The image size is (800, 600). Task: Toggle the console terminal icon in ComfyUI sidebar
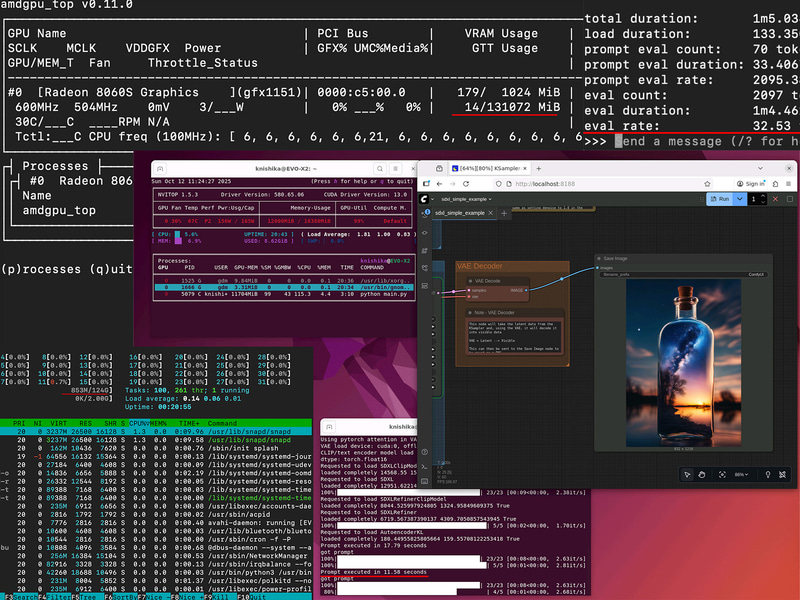424,466
